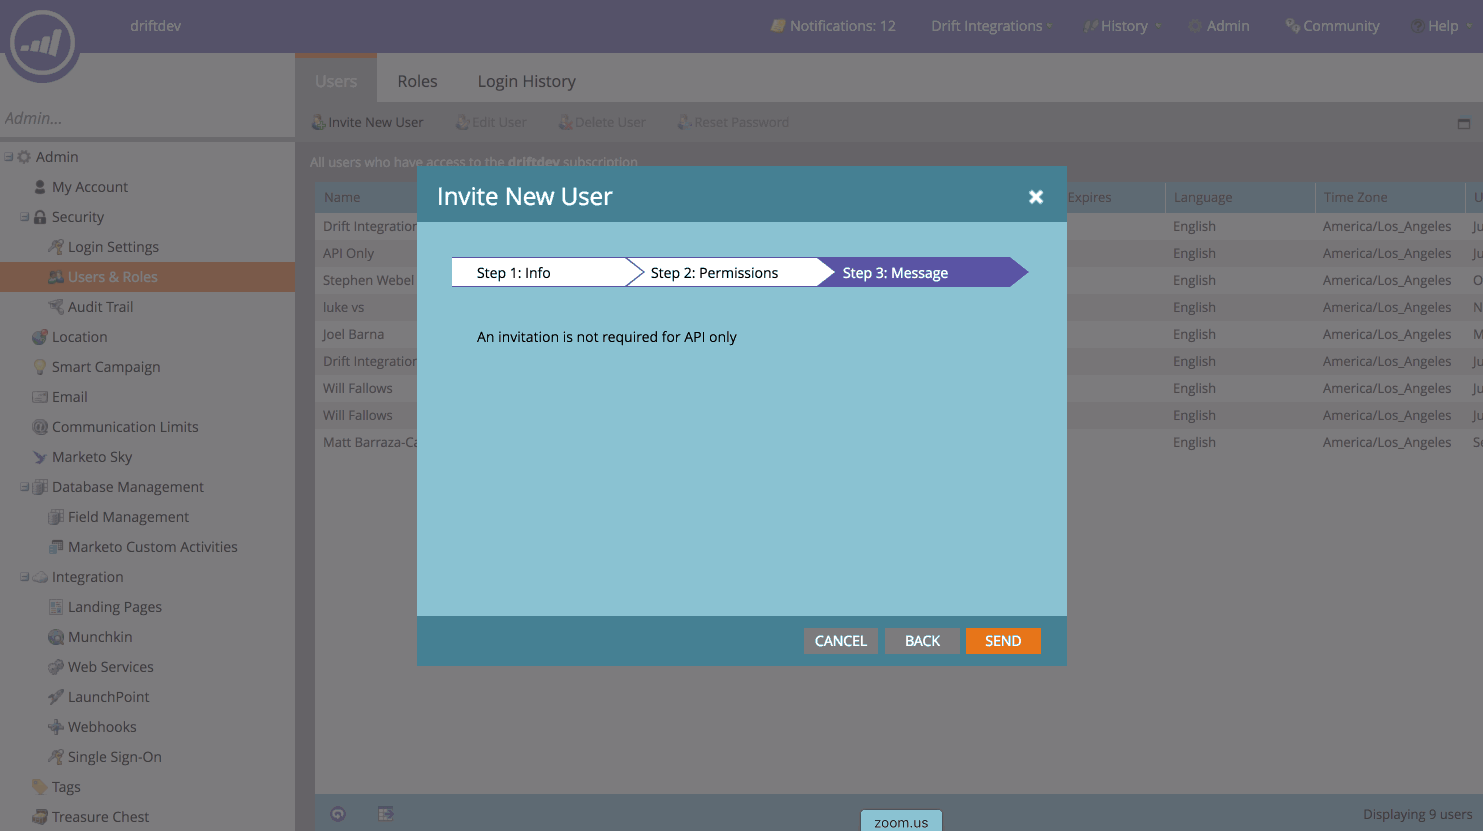
Task: Click the Email envelope icon
Action: (x=40, y=397)
